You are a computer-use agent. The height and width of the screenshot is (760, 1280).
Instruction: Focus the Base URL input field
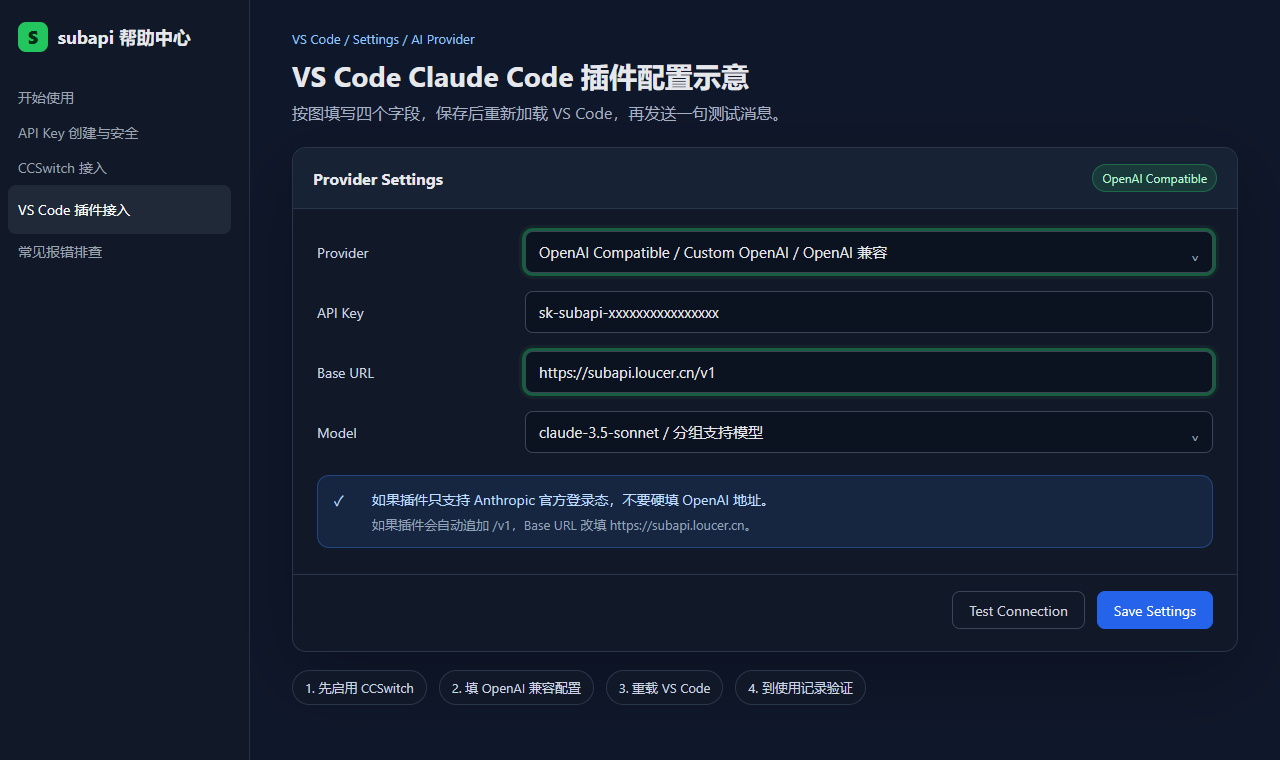tap(868, 373)
